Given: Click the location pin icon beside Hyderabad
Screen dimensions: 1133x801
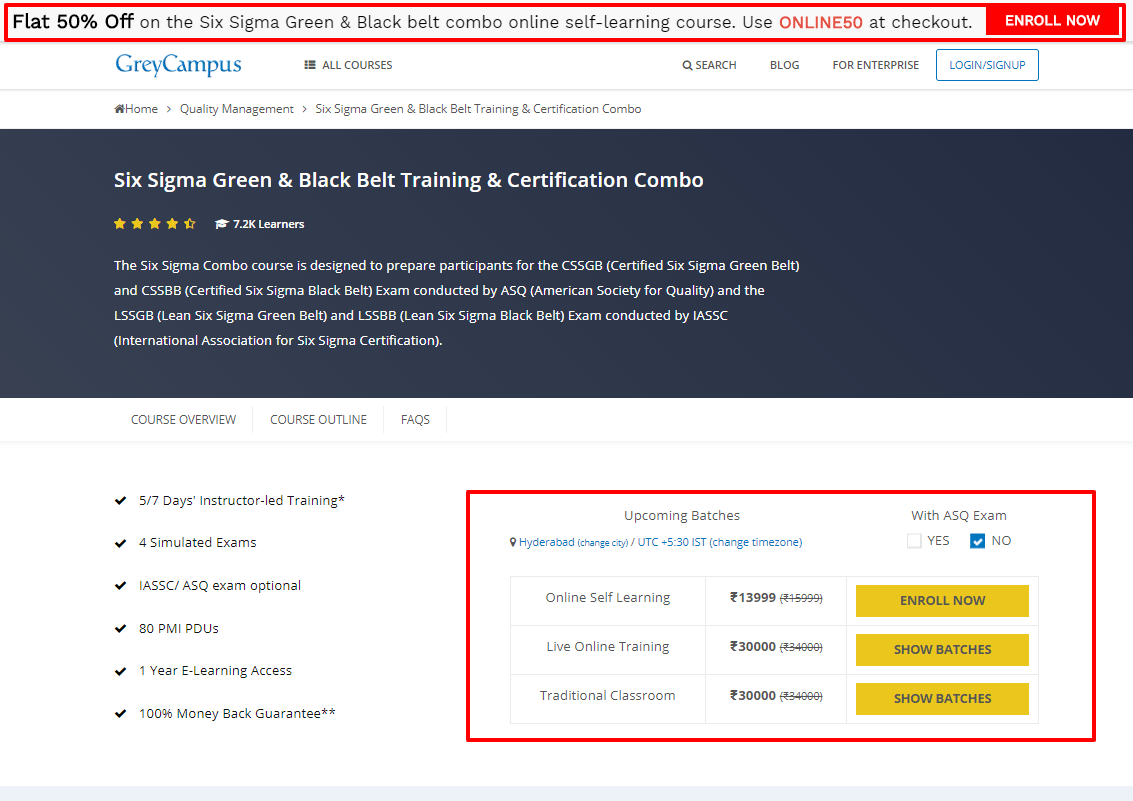Looking at the screenshot, I should click(513, 542).
